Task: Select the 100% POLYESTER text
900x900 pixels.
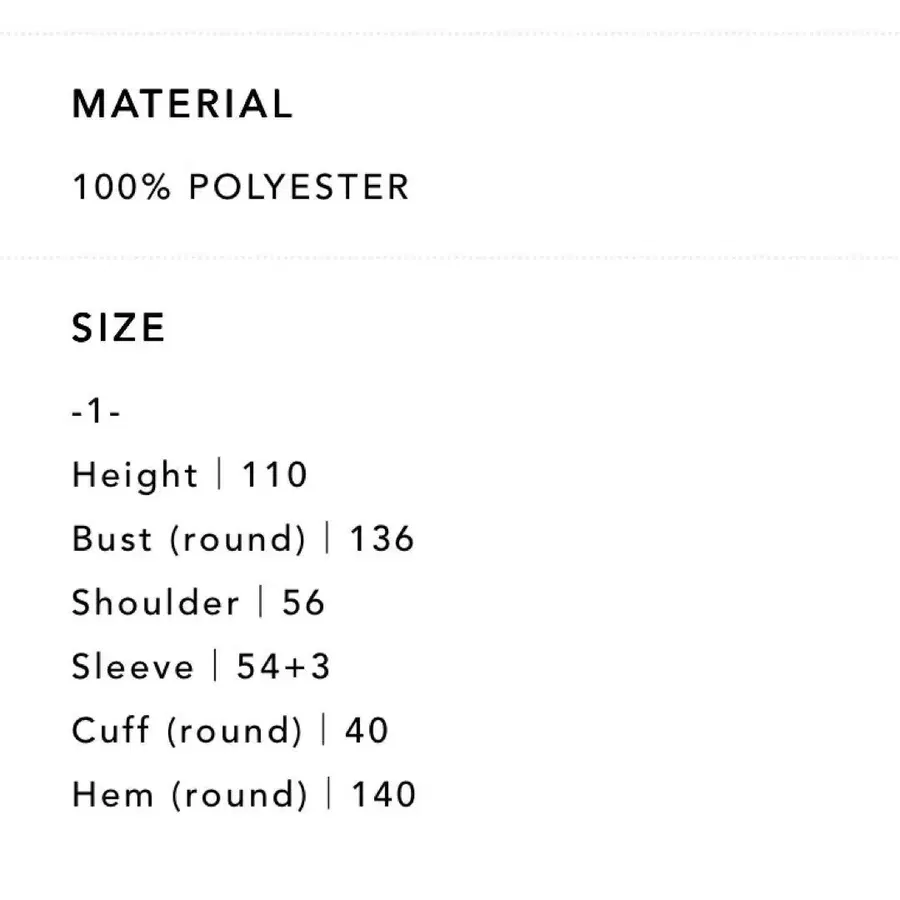Action: [240, 187]
